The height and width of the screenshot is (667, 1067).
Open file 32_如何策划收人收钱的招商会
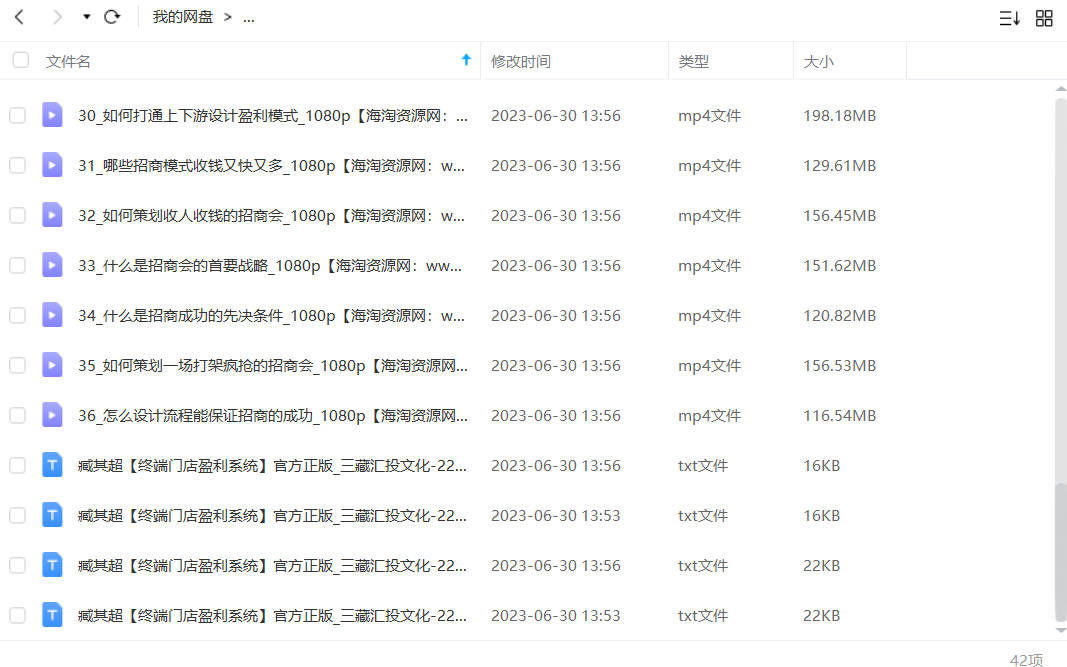[x=272, y=216]
